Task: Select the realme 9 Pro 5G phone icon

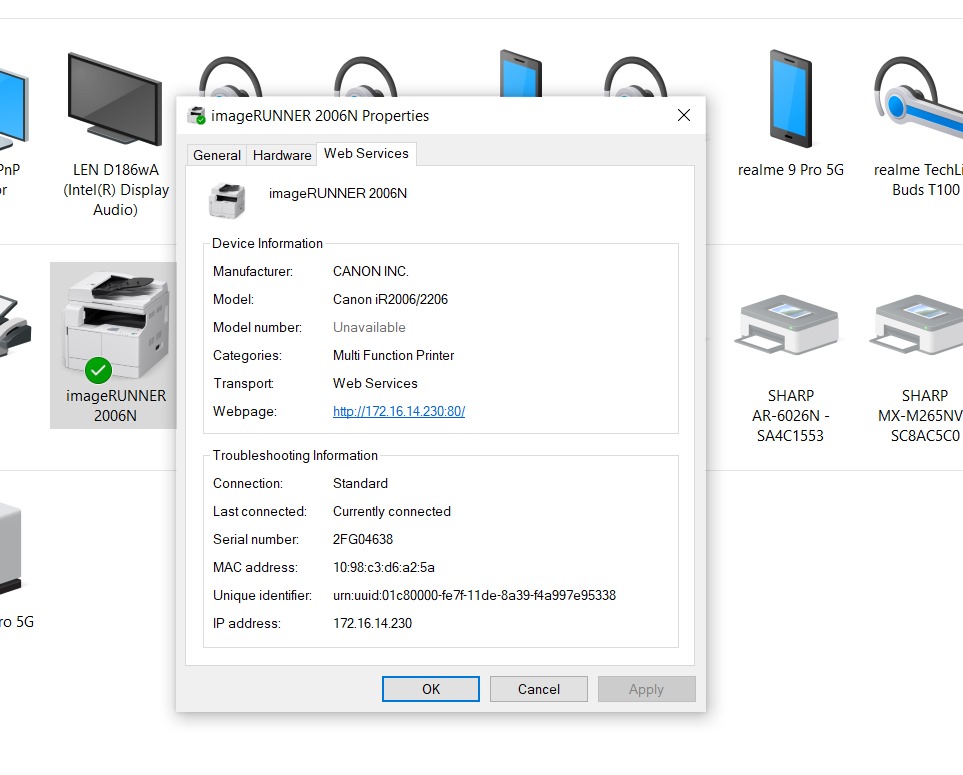Action: pos(791,100)
